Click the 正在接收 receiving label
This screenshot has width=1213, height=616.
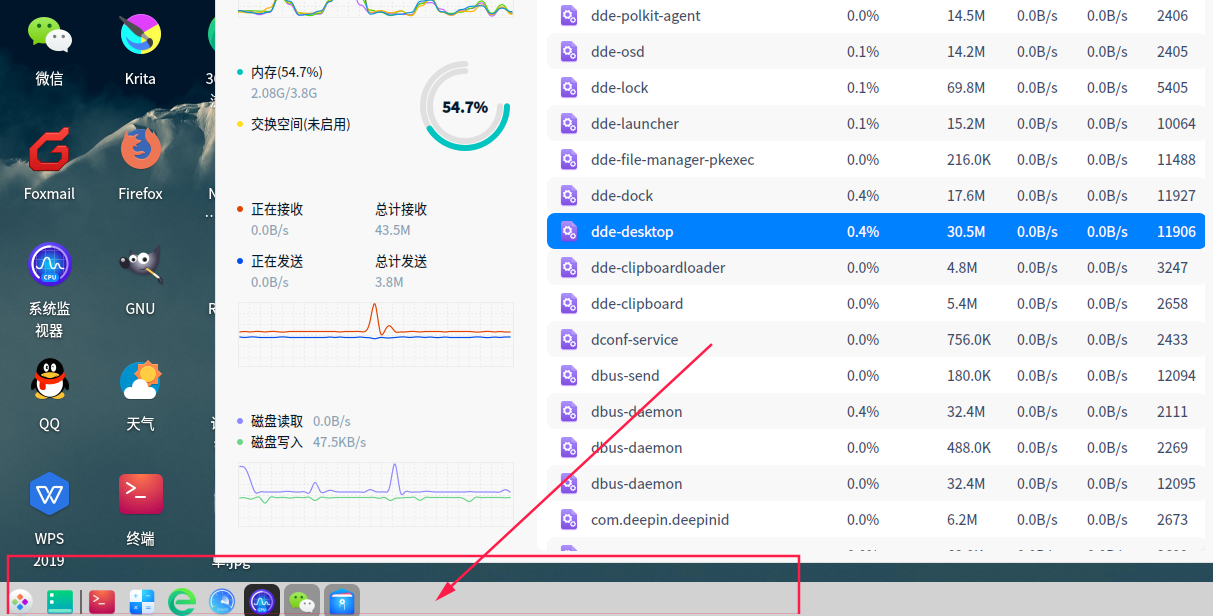(x=277, y=209)
